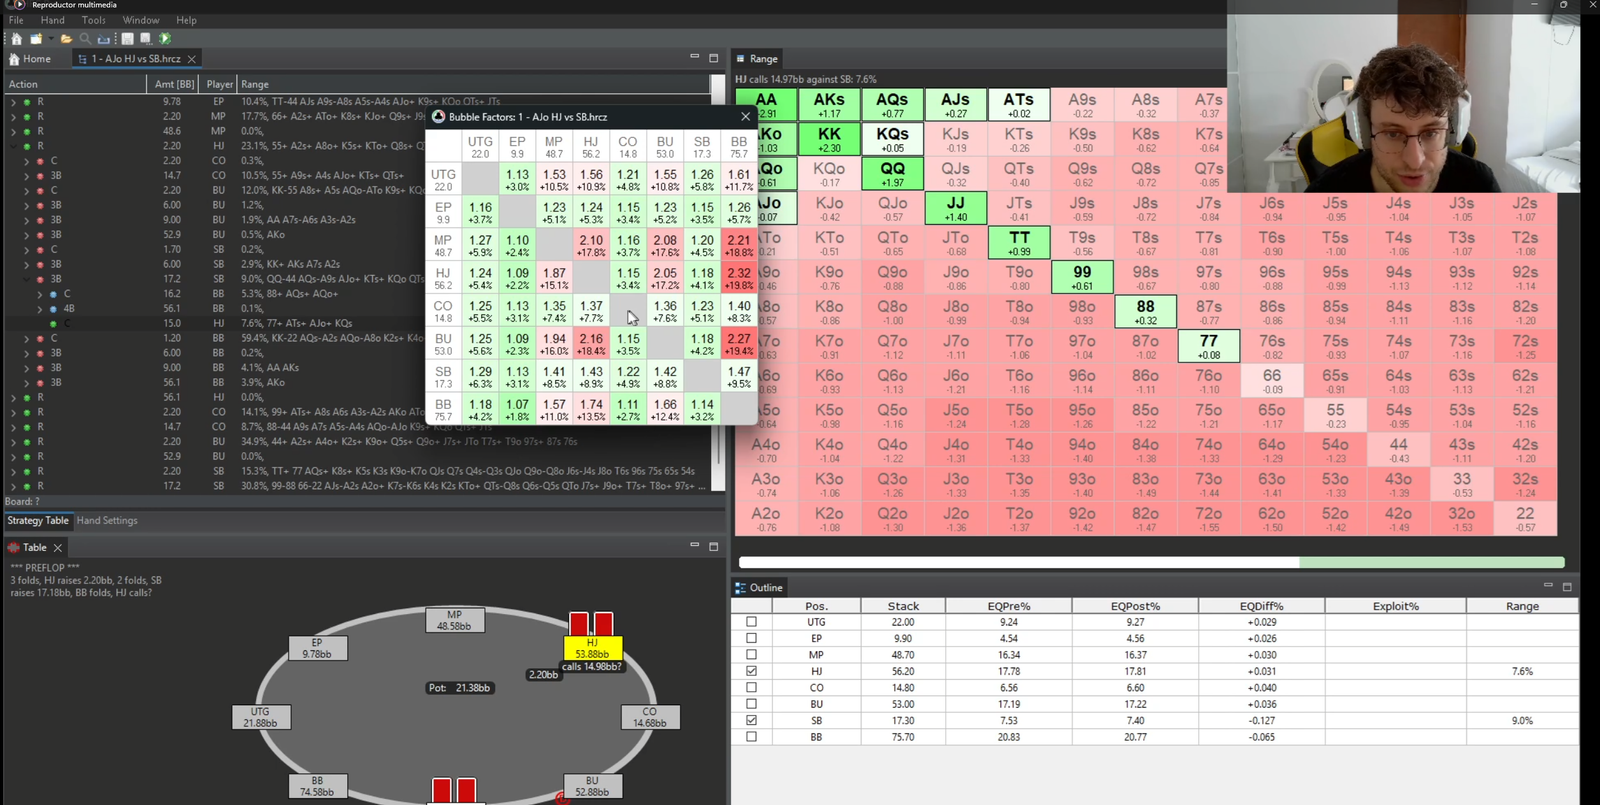This screenshot has width=1600, height=805.
Task: Expand the EP 9.78 raise node
Action: [x=13, y=102]
